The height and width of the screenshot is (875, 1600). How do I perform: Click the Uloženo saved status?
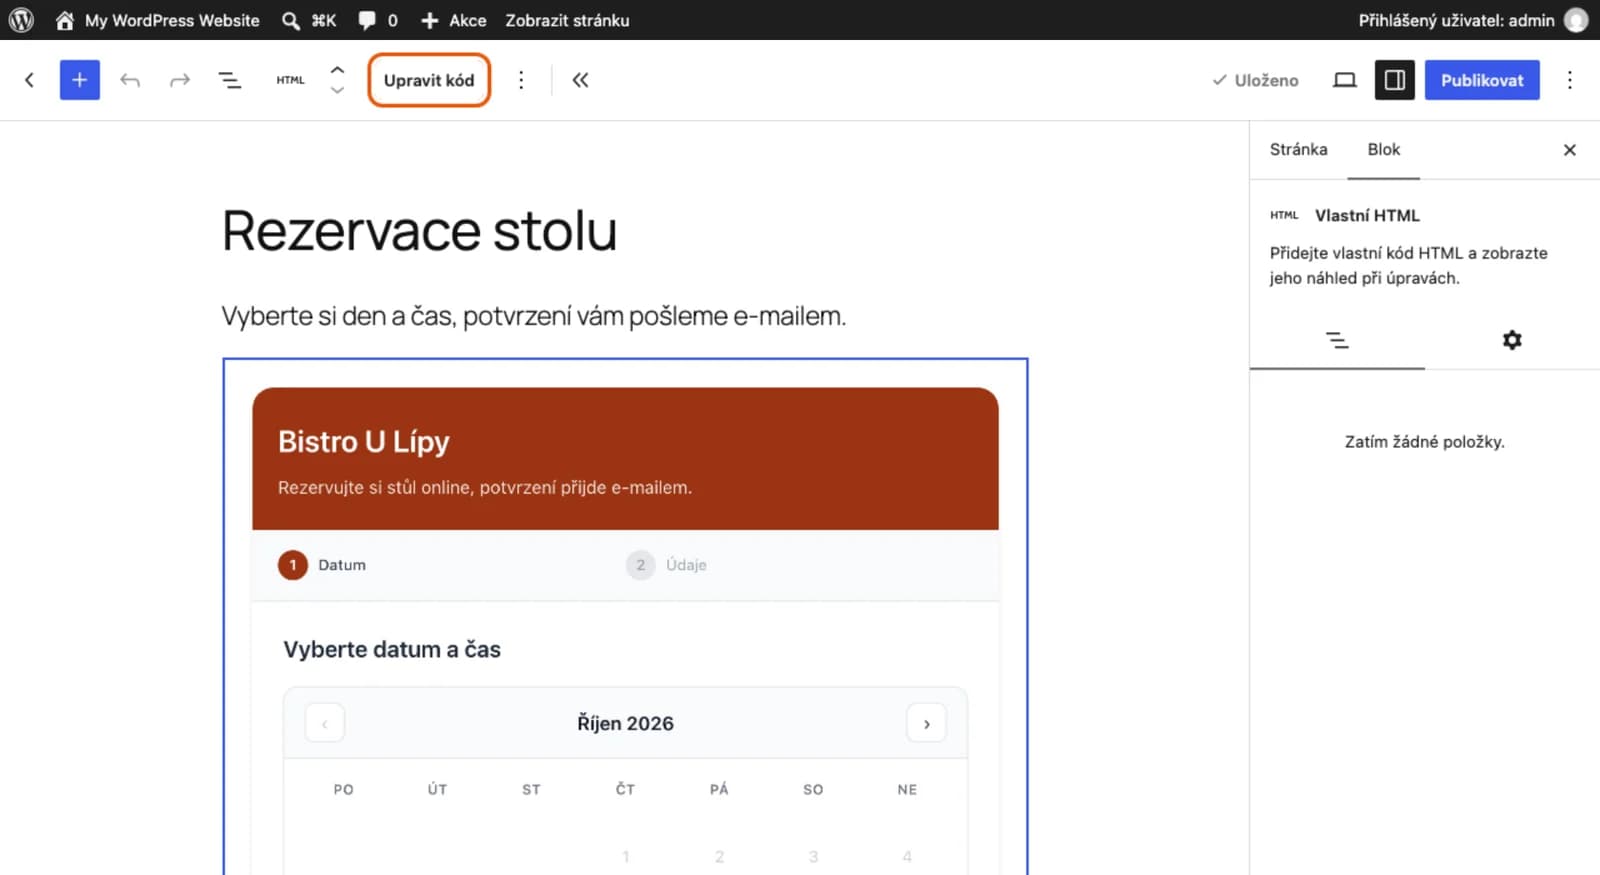[1255, 80]
